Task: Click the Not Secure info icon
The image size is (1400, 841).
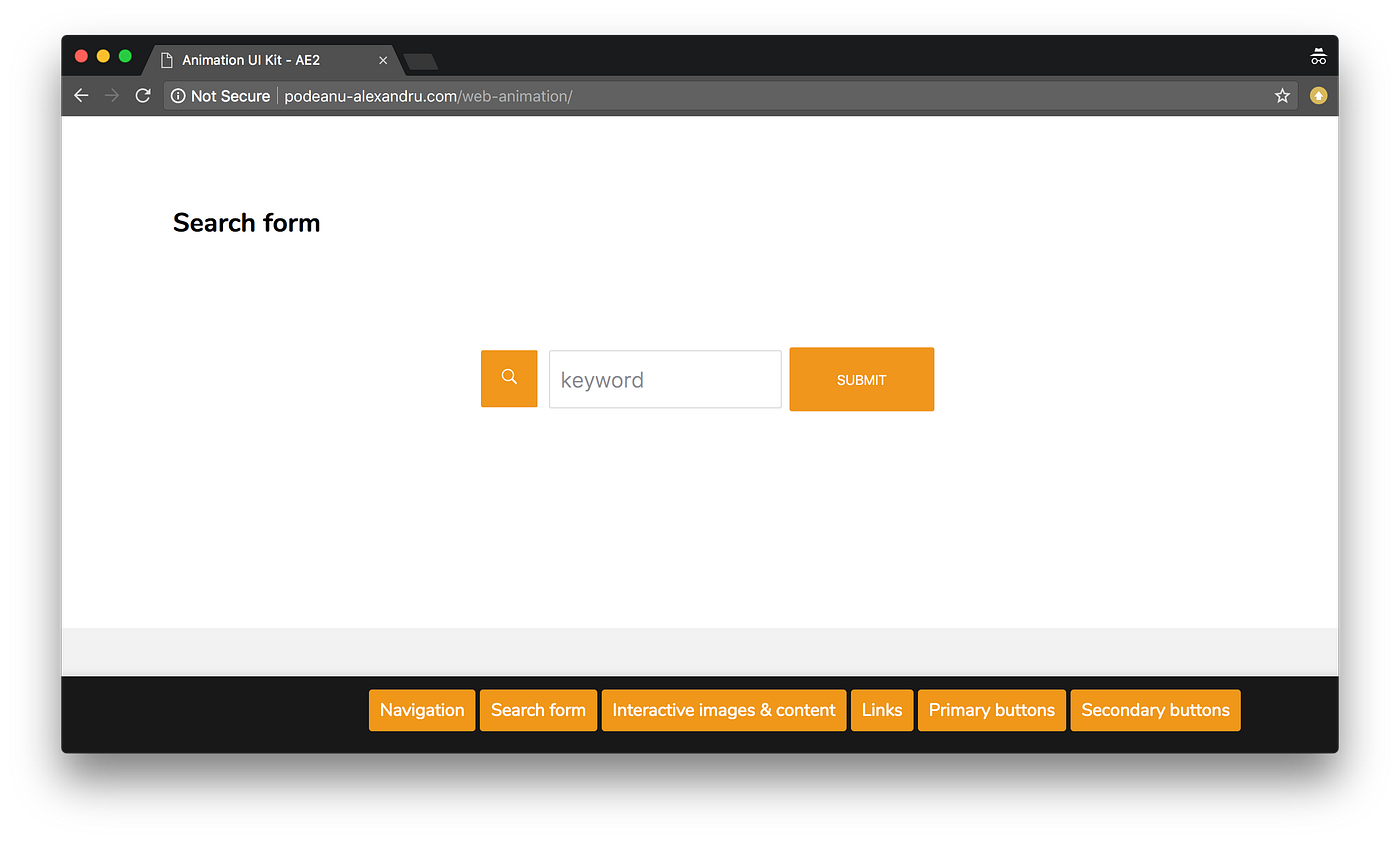Action: pos(178,95)
